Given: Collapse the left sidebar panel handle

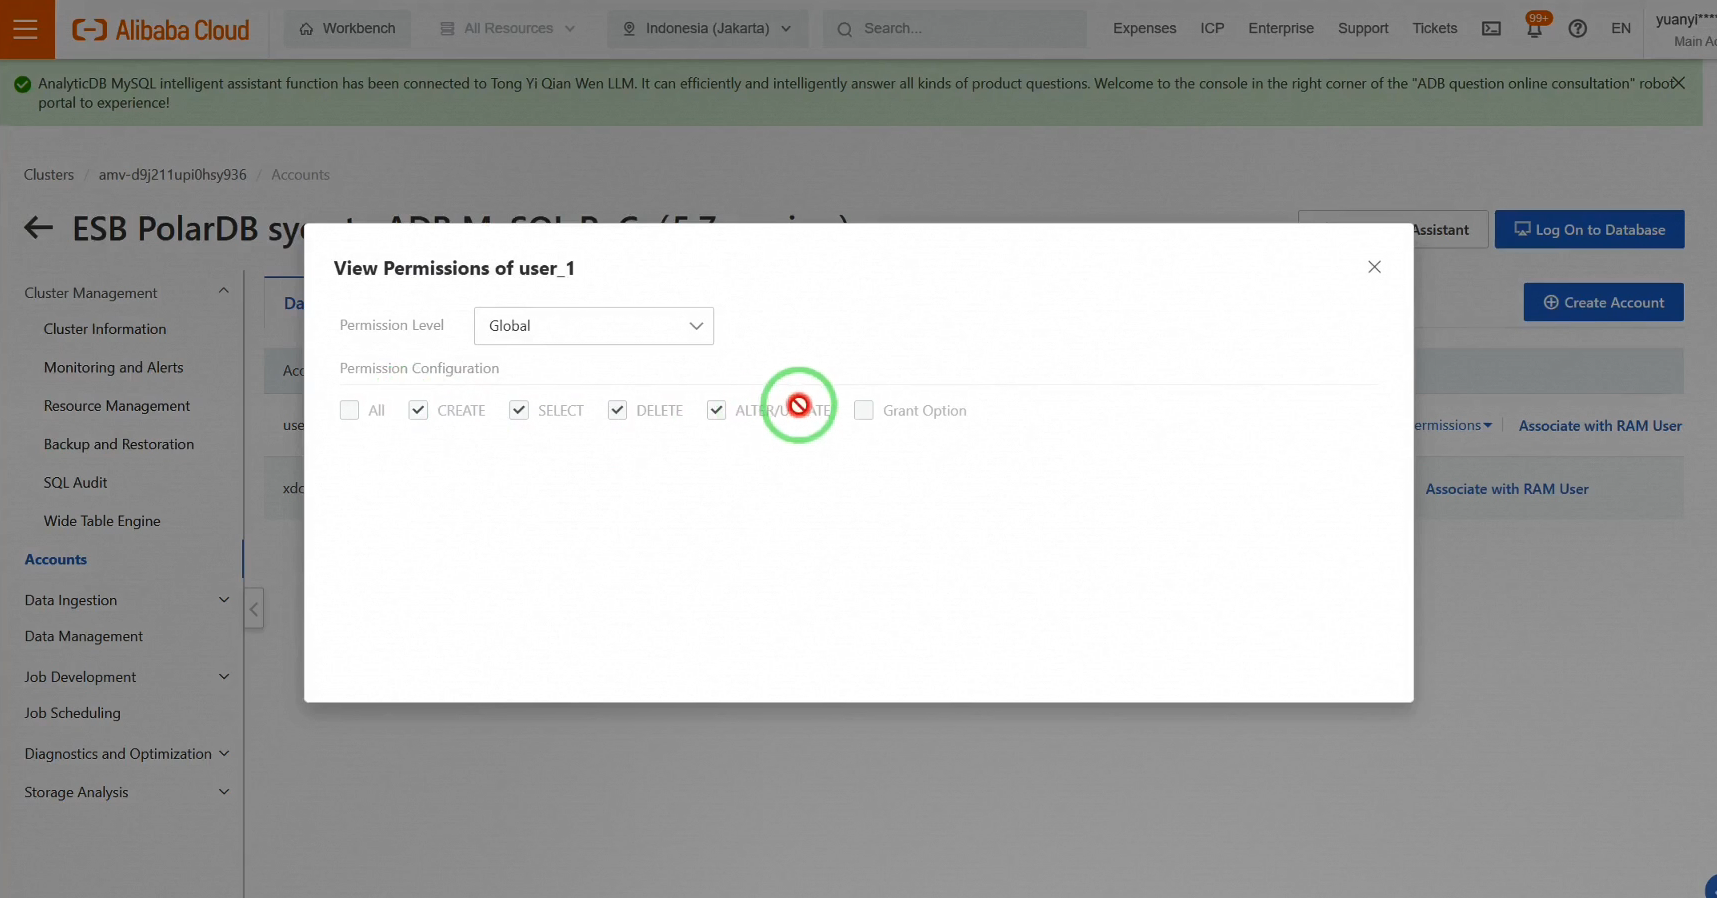Looking at the screenshot, I should 254,608.
